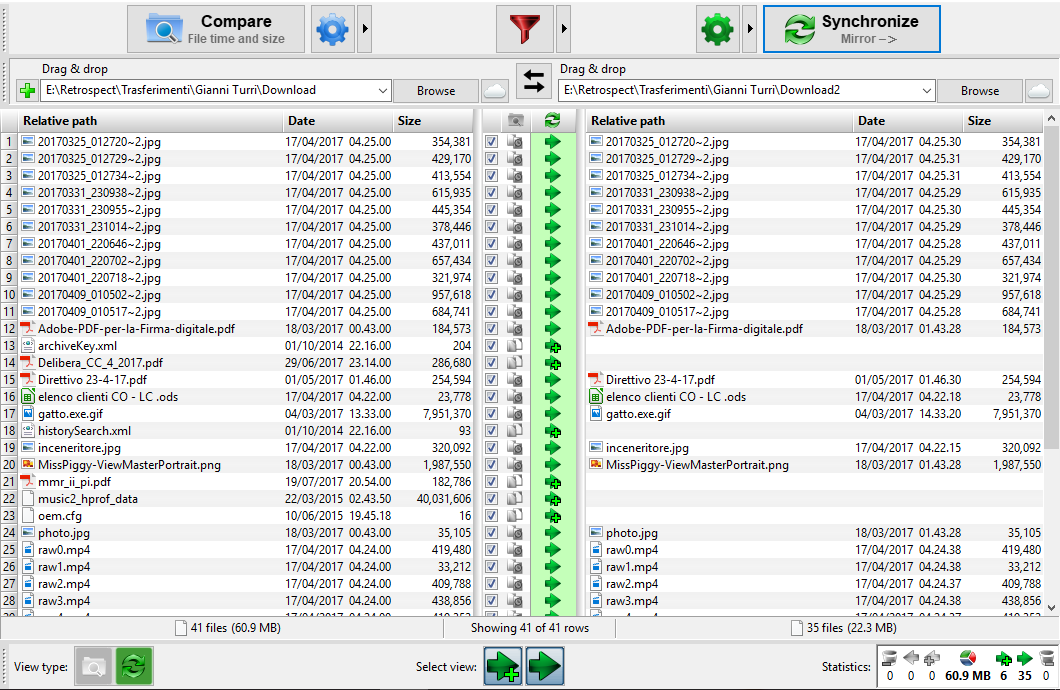Screen dimensions: 1060x690
Task: Open cloud access for left folder
Action: 495,91
